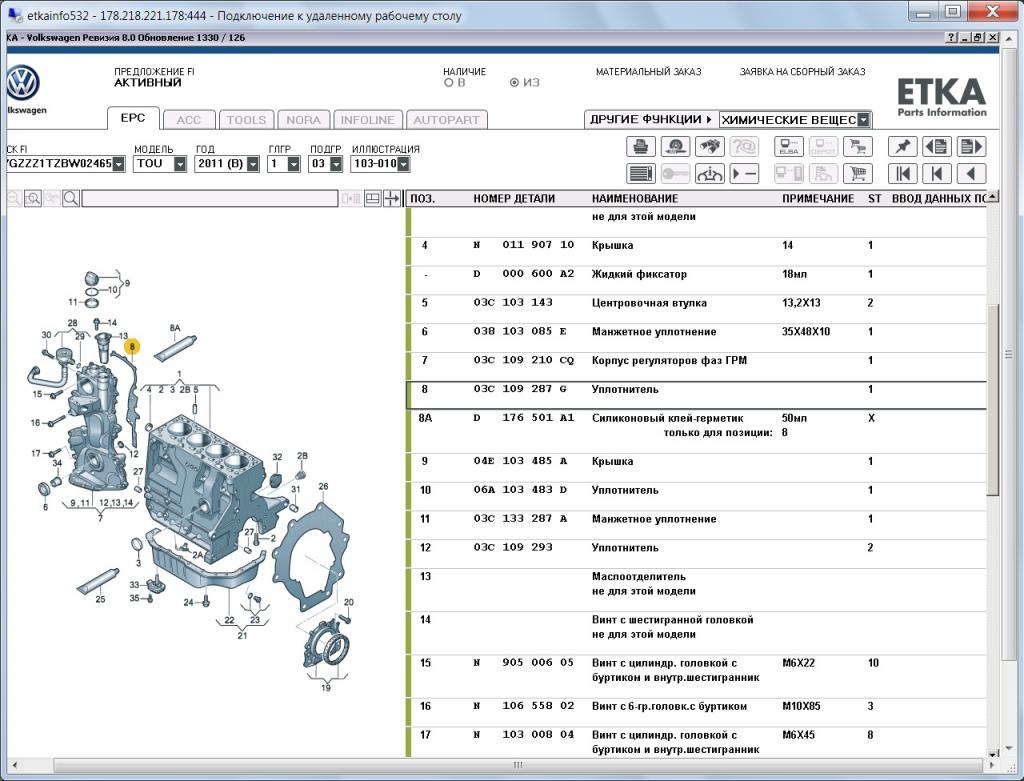This screenshot has height=781, width=1024.
Task: Click the help question mark in ETKA title bar
Action: click(x=952, y=38)
